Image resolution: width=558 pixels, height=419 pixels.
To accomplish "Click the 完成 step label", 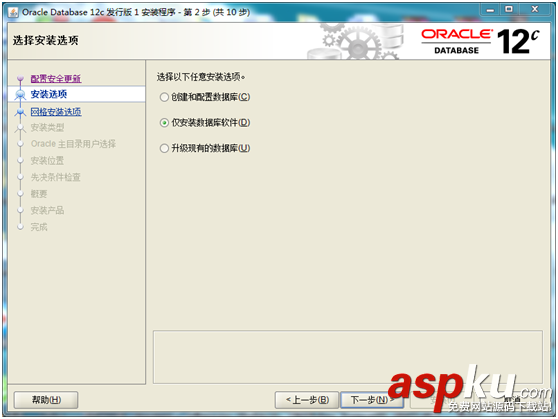I will click(x=39, y=227).
